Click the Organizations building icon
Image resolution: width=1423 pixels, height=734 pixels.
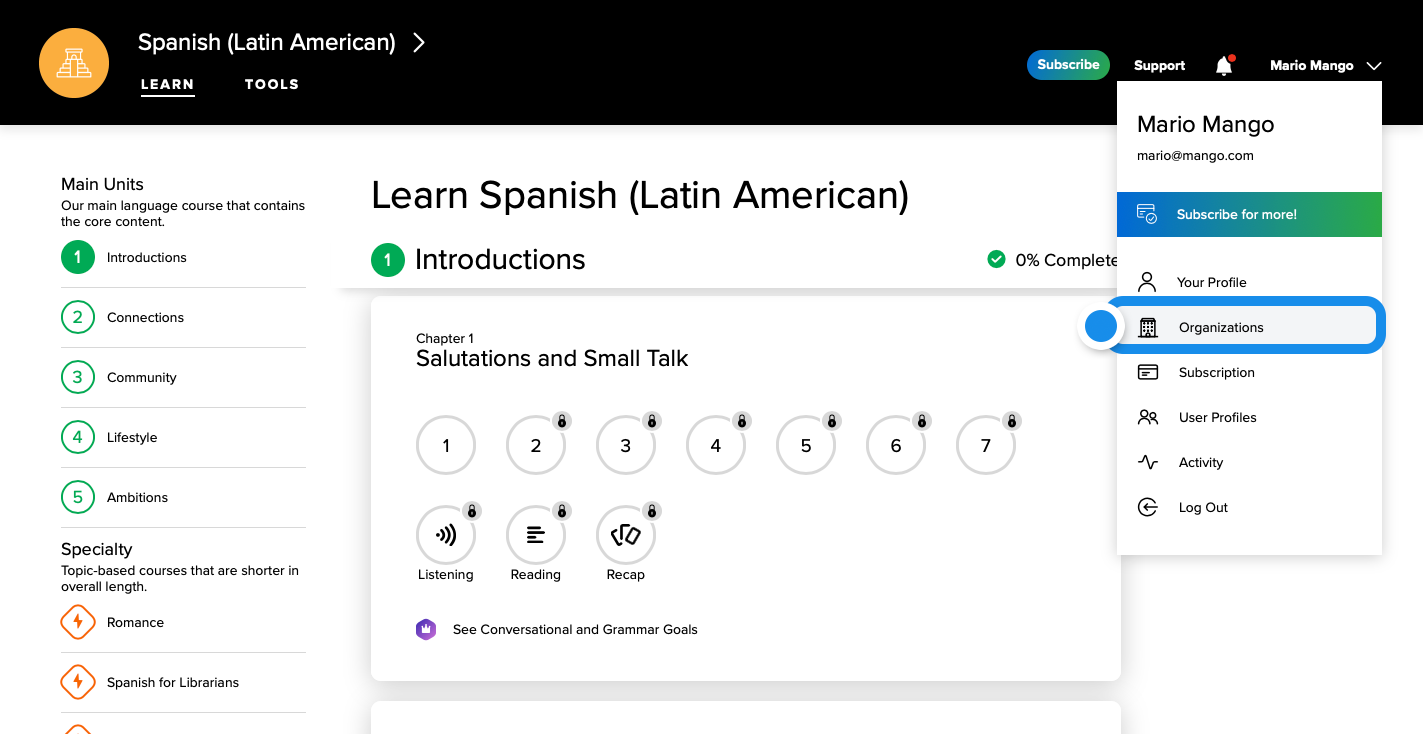point(1147,327)
